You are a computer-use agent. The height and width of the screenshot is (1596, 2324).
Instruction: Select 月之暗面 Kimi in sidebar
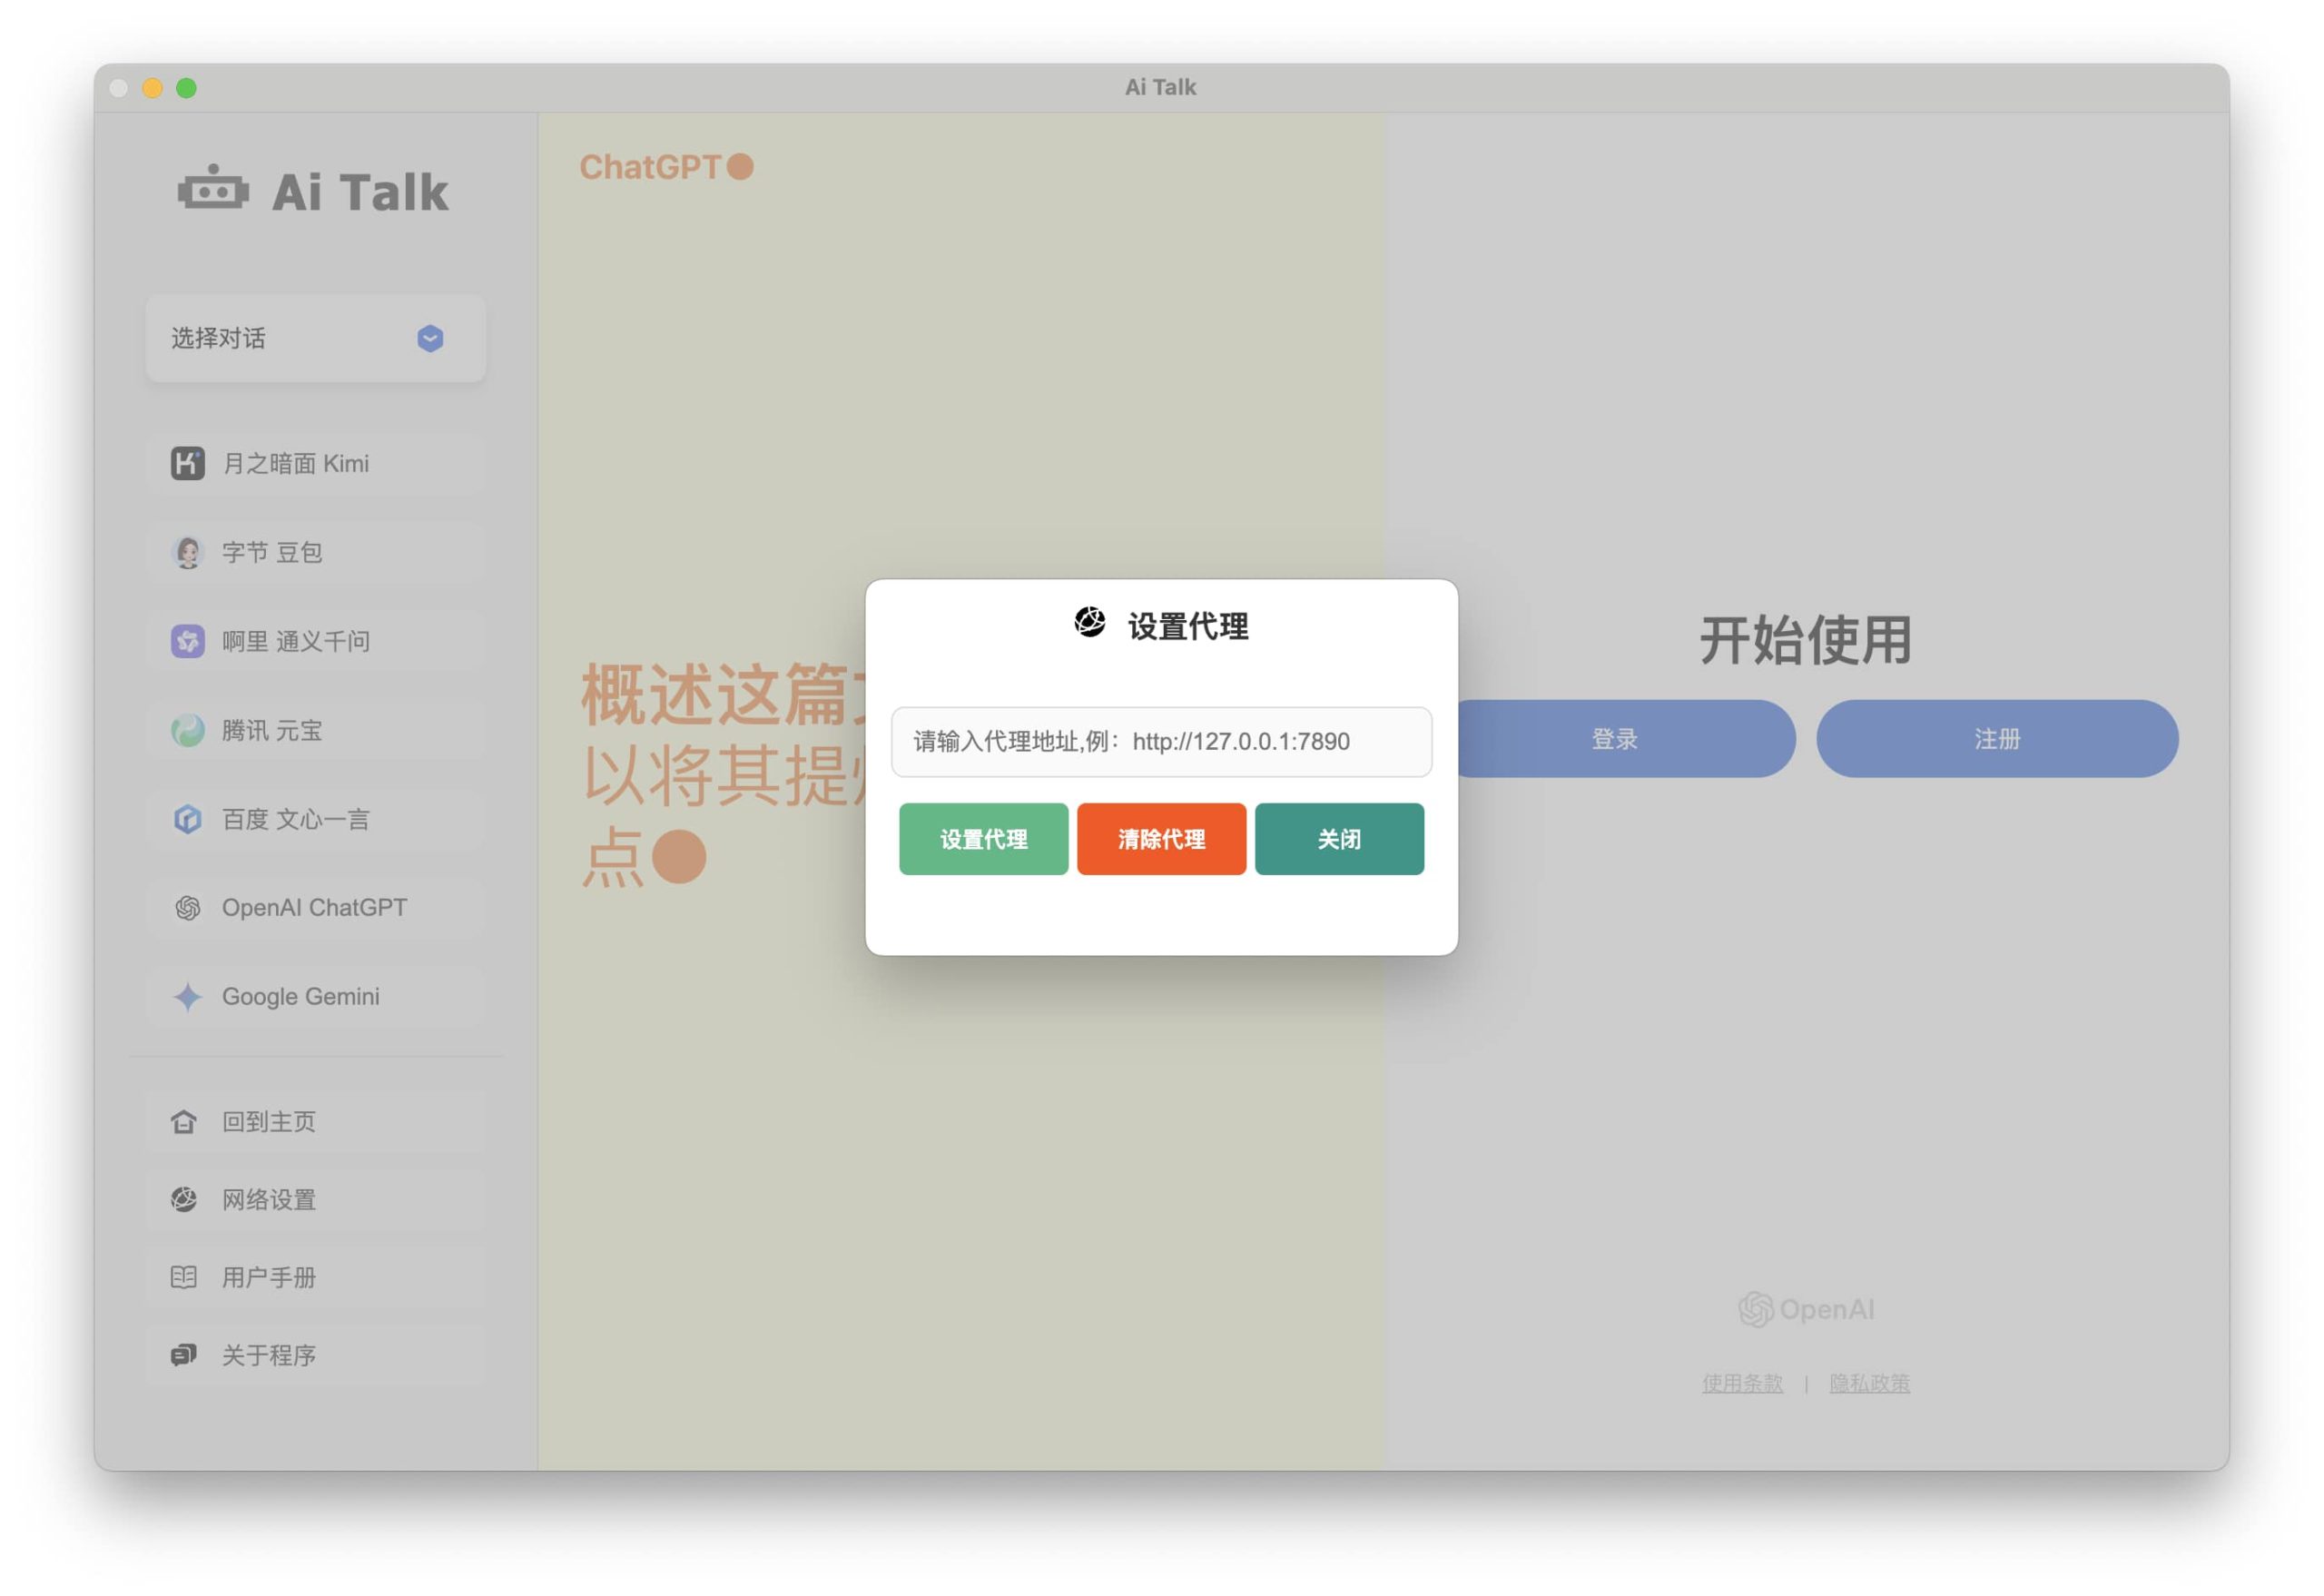316,463
